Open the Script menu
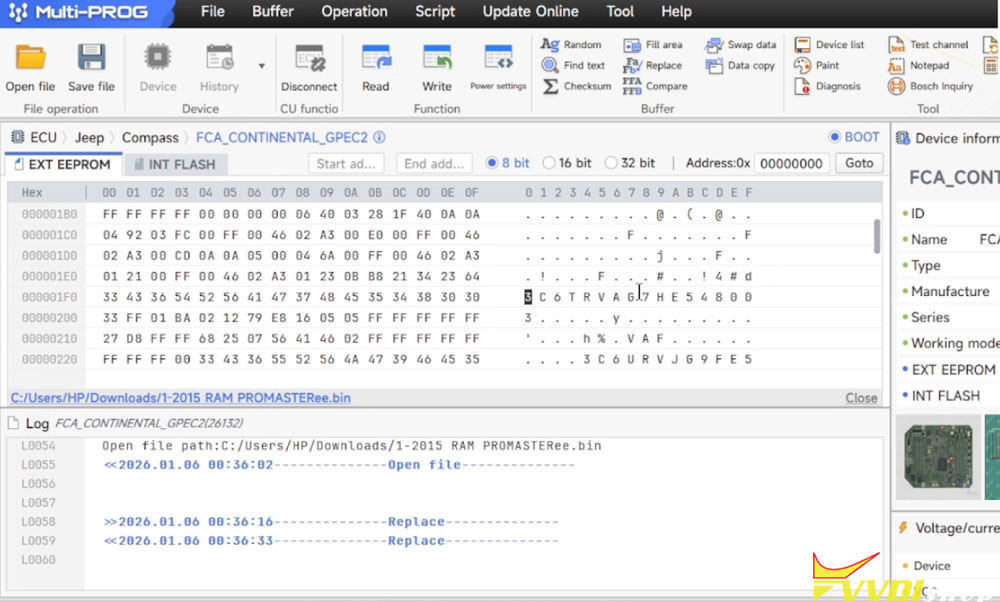This screenshot has height=602, width=1000. (435, 12)
